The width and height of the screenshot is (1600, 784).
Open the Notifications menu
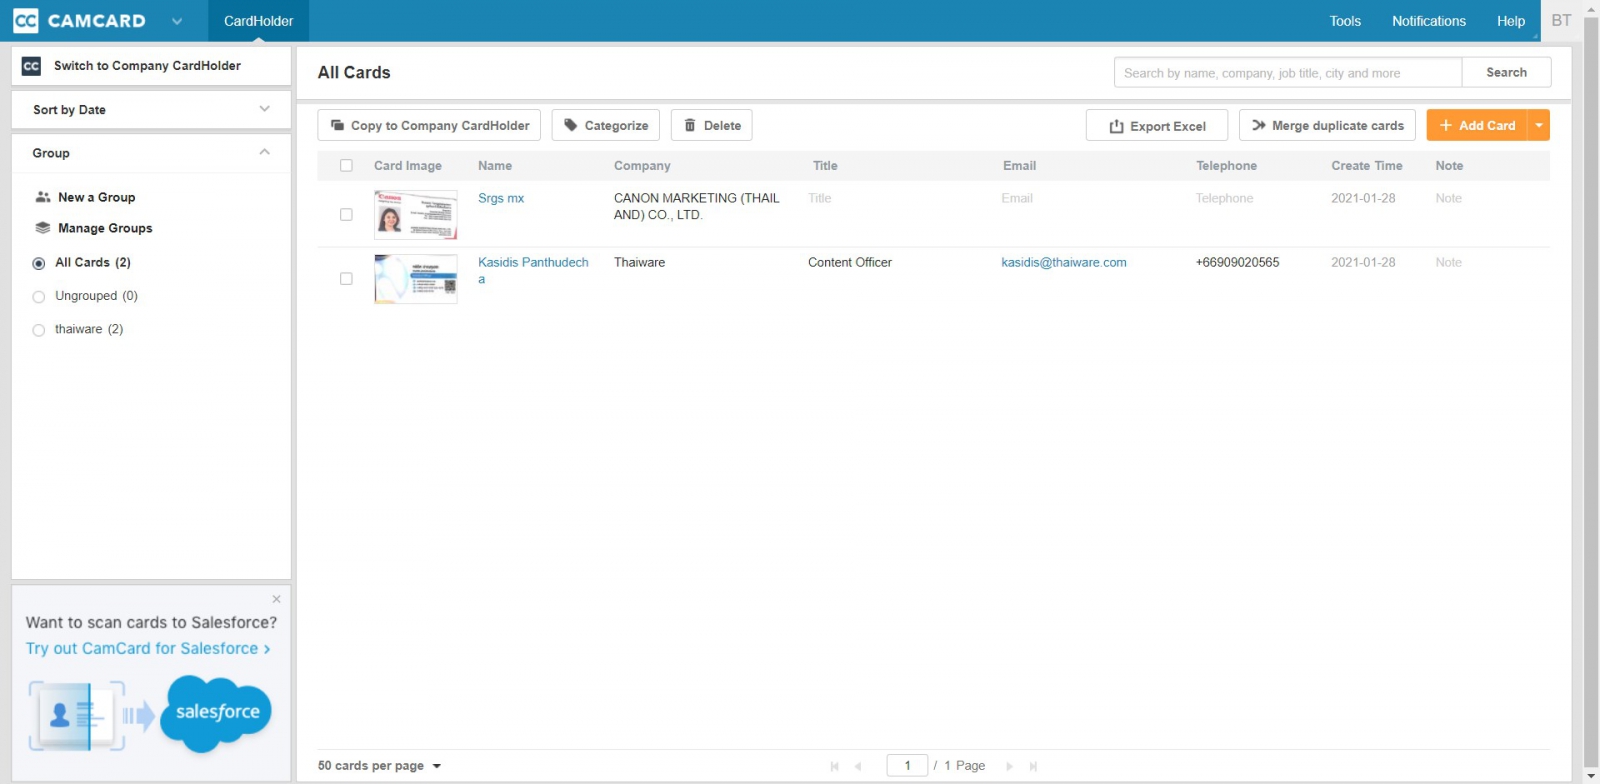click(x=1428, y=21)
